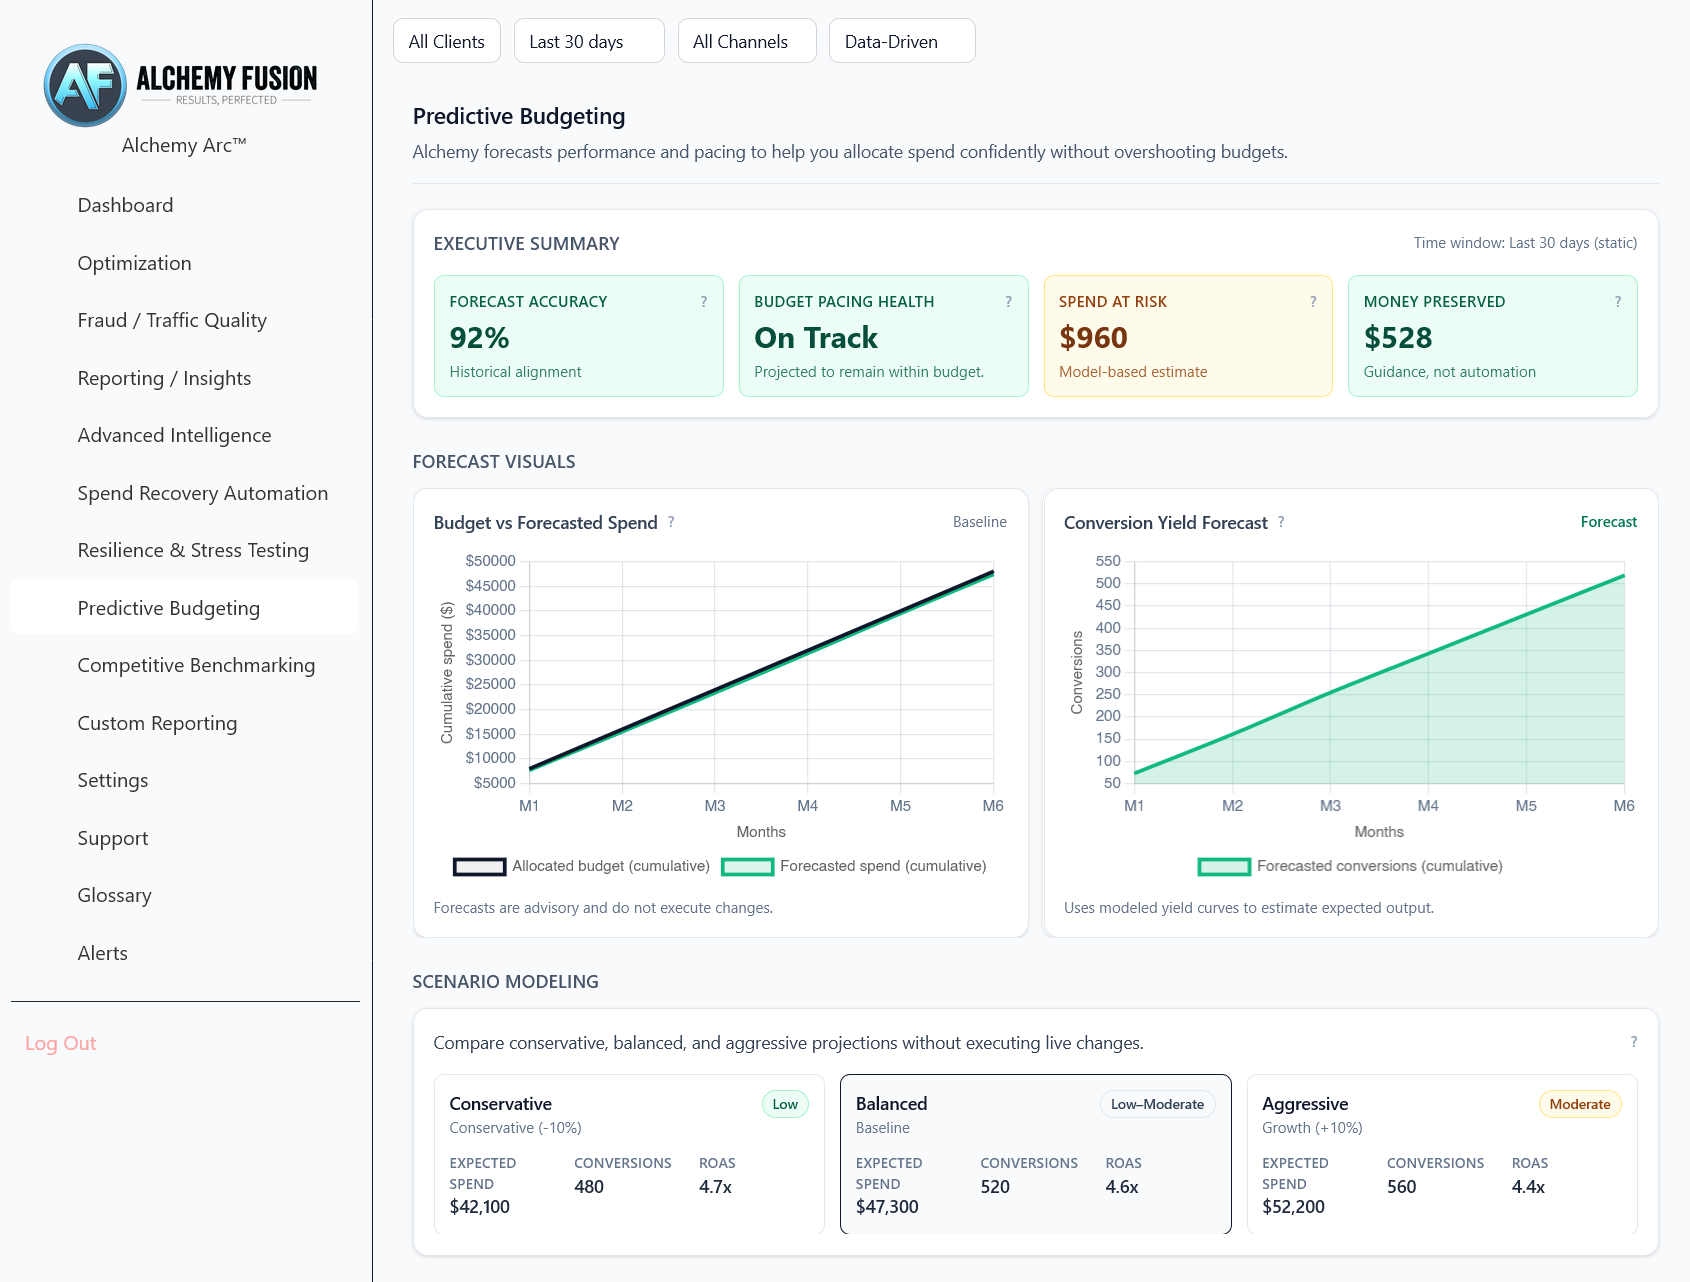Open Conversion Yield Forecast help icon

pos(1281,522)
